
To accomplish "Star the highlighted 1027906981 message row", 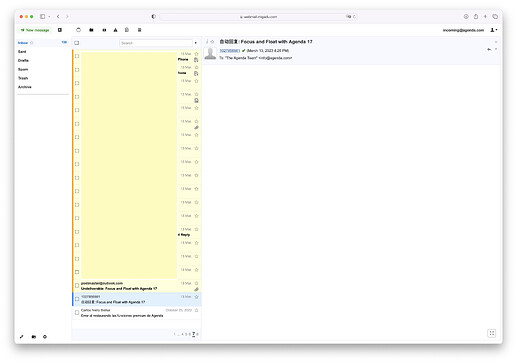I will [x=196, y=297].
